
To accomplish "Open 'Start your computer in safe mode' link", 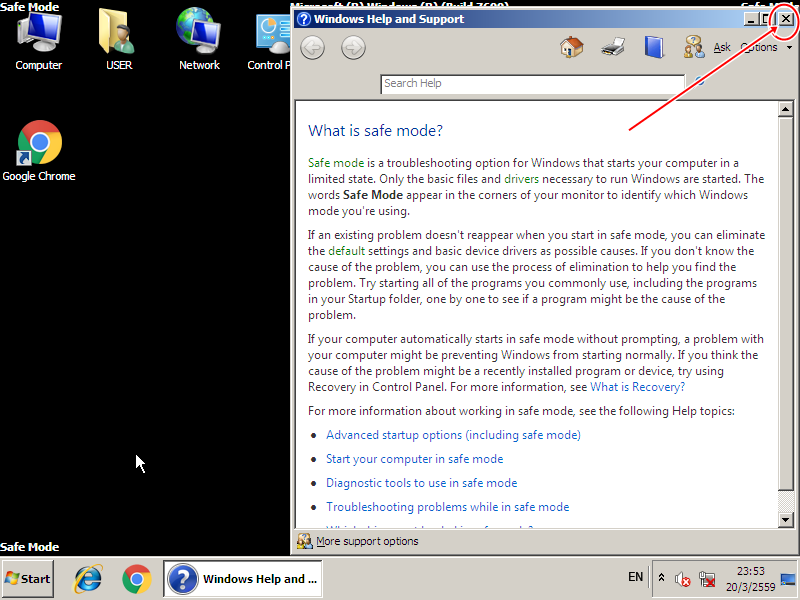I will [x=414, y=459].
